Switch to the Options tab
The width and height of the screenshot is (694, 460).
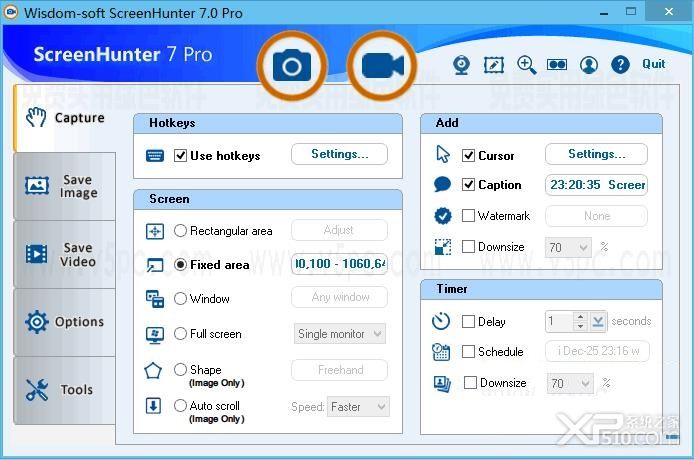point(65,322)
